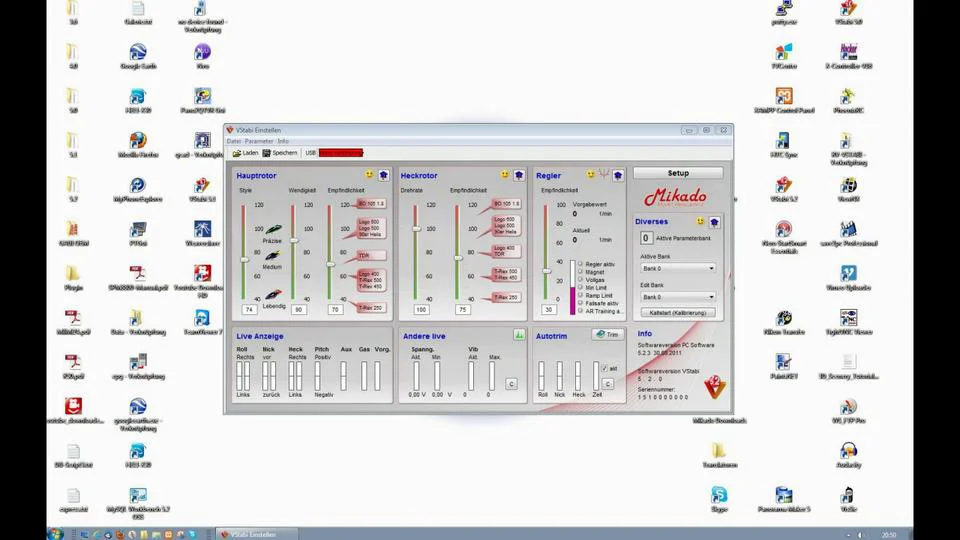960x540 pixels.
Task: Click the Hauptrotor Style slider handle
Action: point(244,260)
